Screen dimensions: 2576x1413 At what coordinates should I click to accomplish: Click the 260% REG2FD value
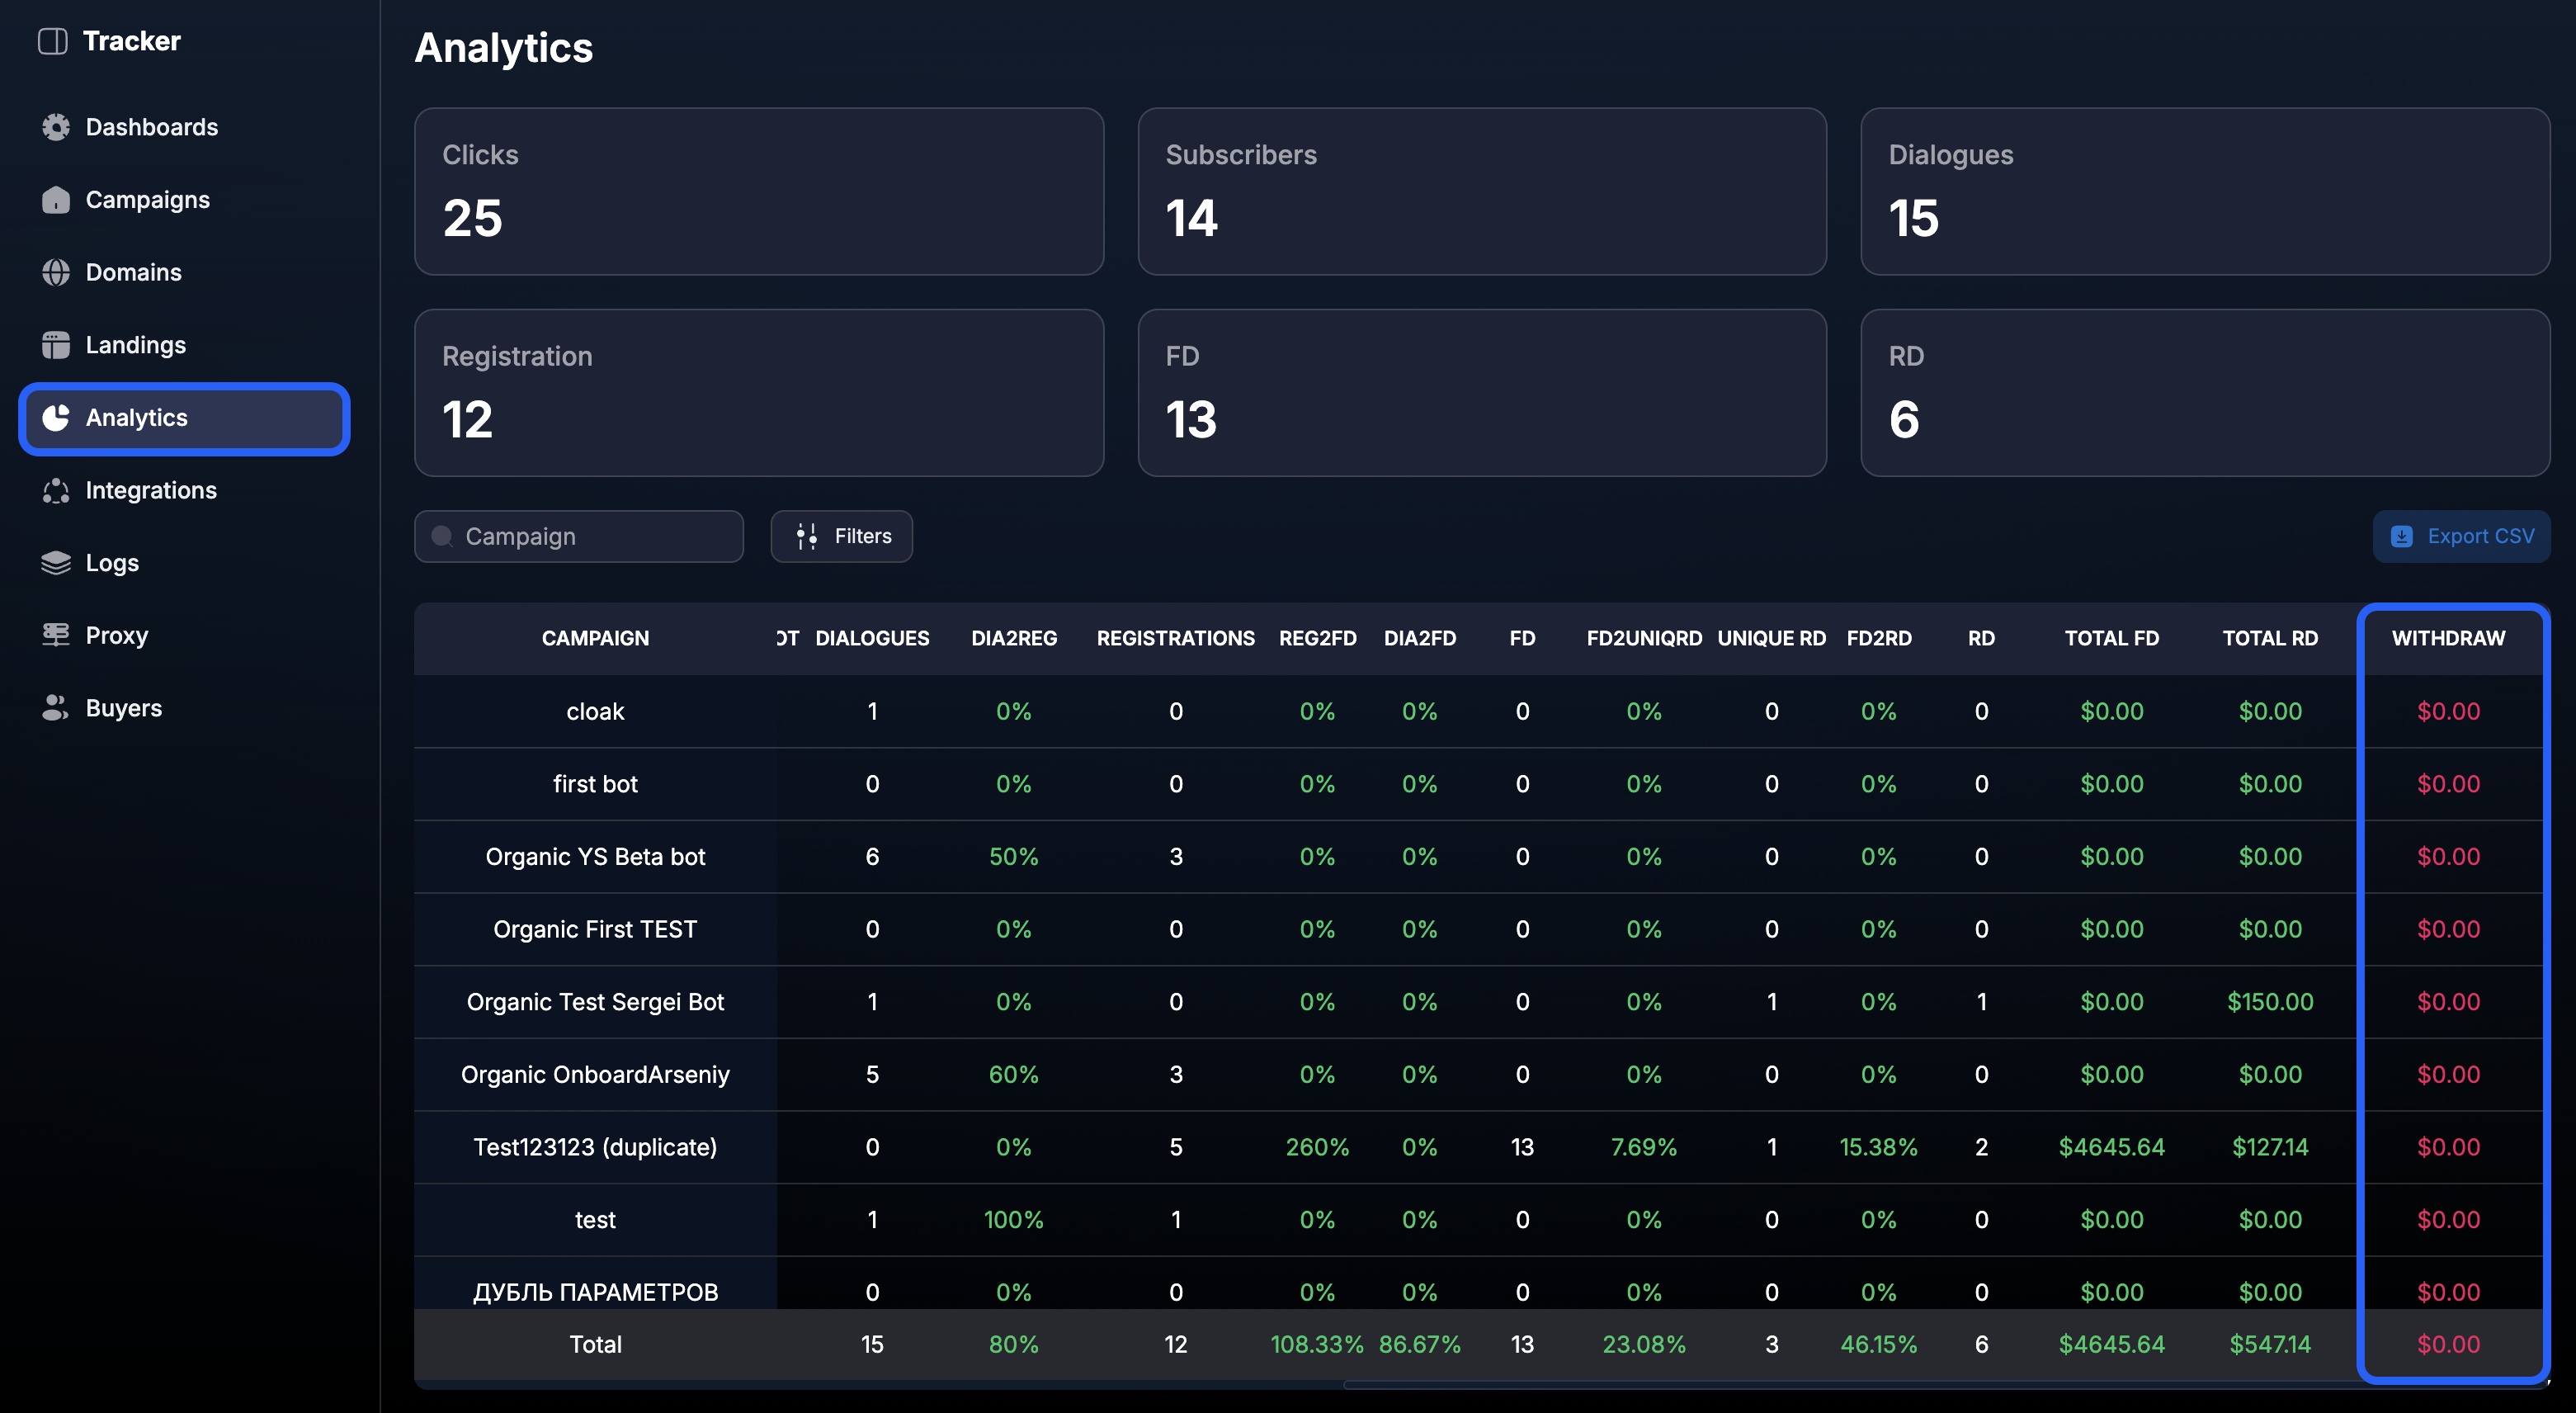coord(1317,1147)
